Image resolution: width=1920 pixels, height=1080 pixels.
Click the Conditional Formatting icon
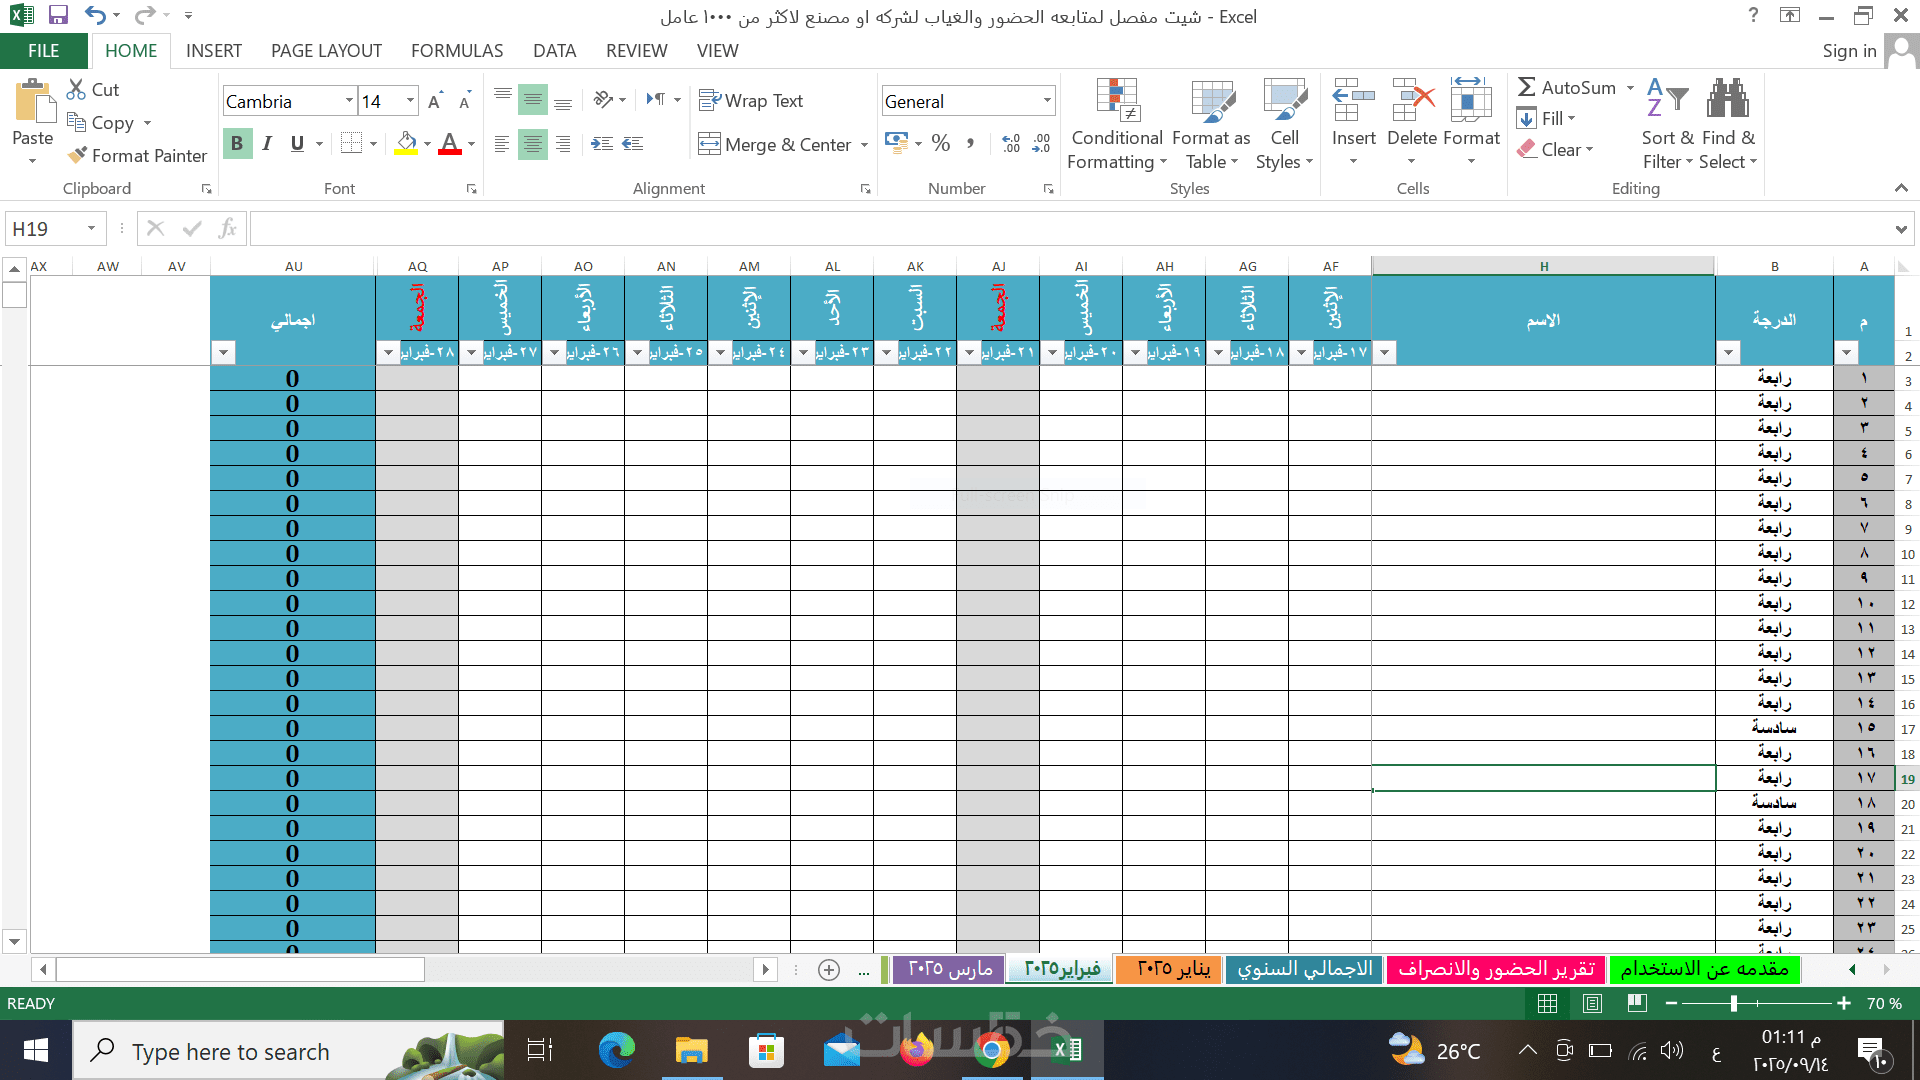click(1117, 100)
